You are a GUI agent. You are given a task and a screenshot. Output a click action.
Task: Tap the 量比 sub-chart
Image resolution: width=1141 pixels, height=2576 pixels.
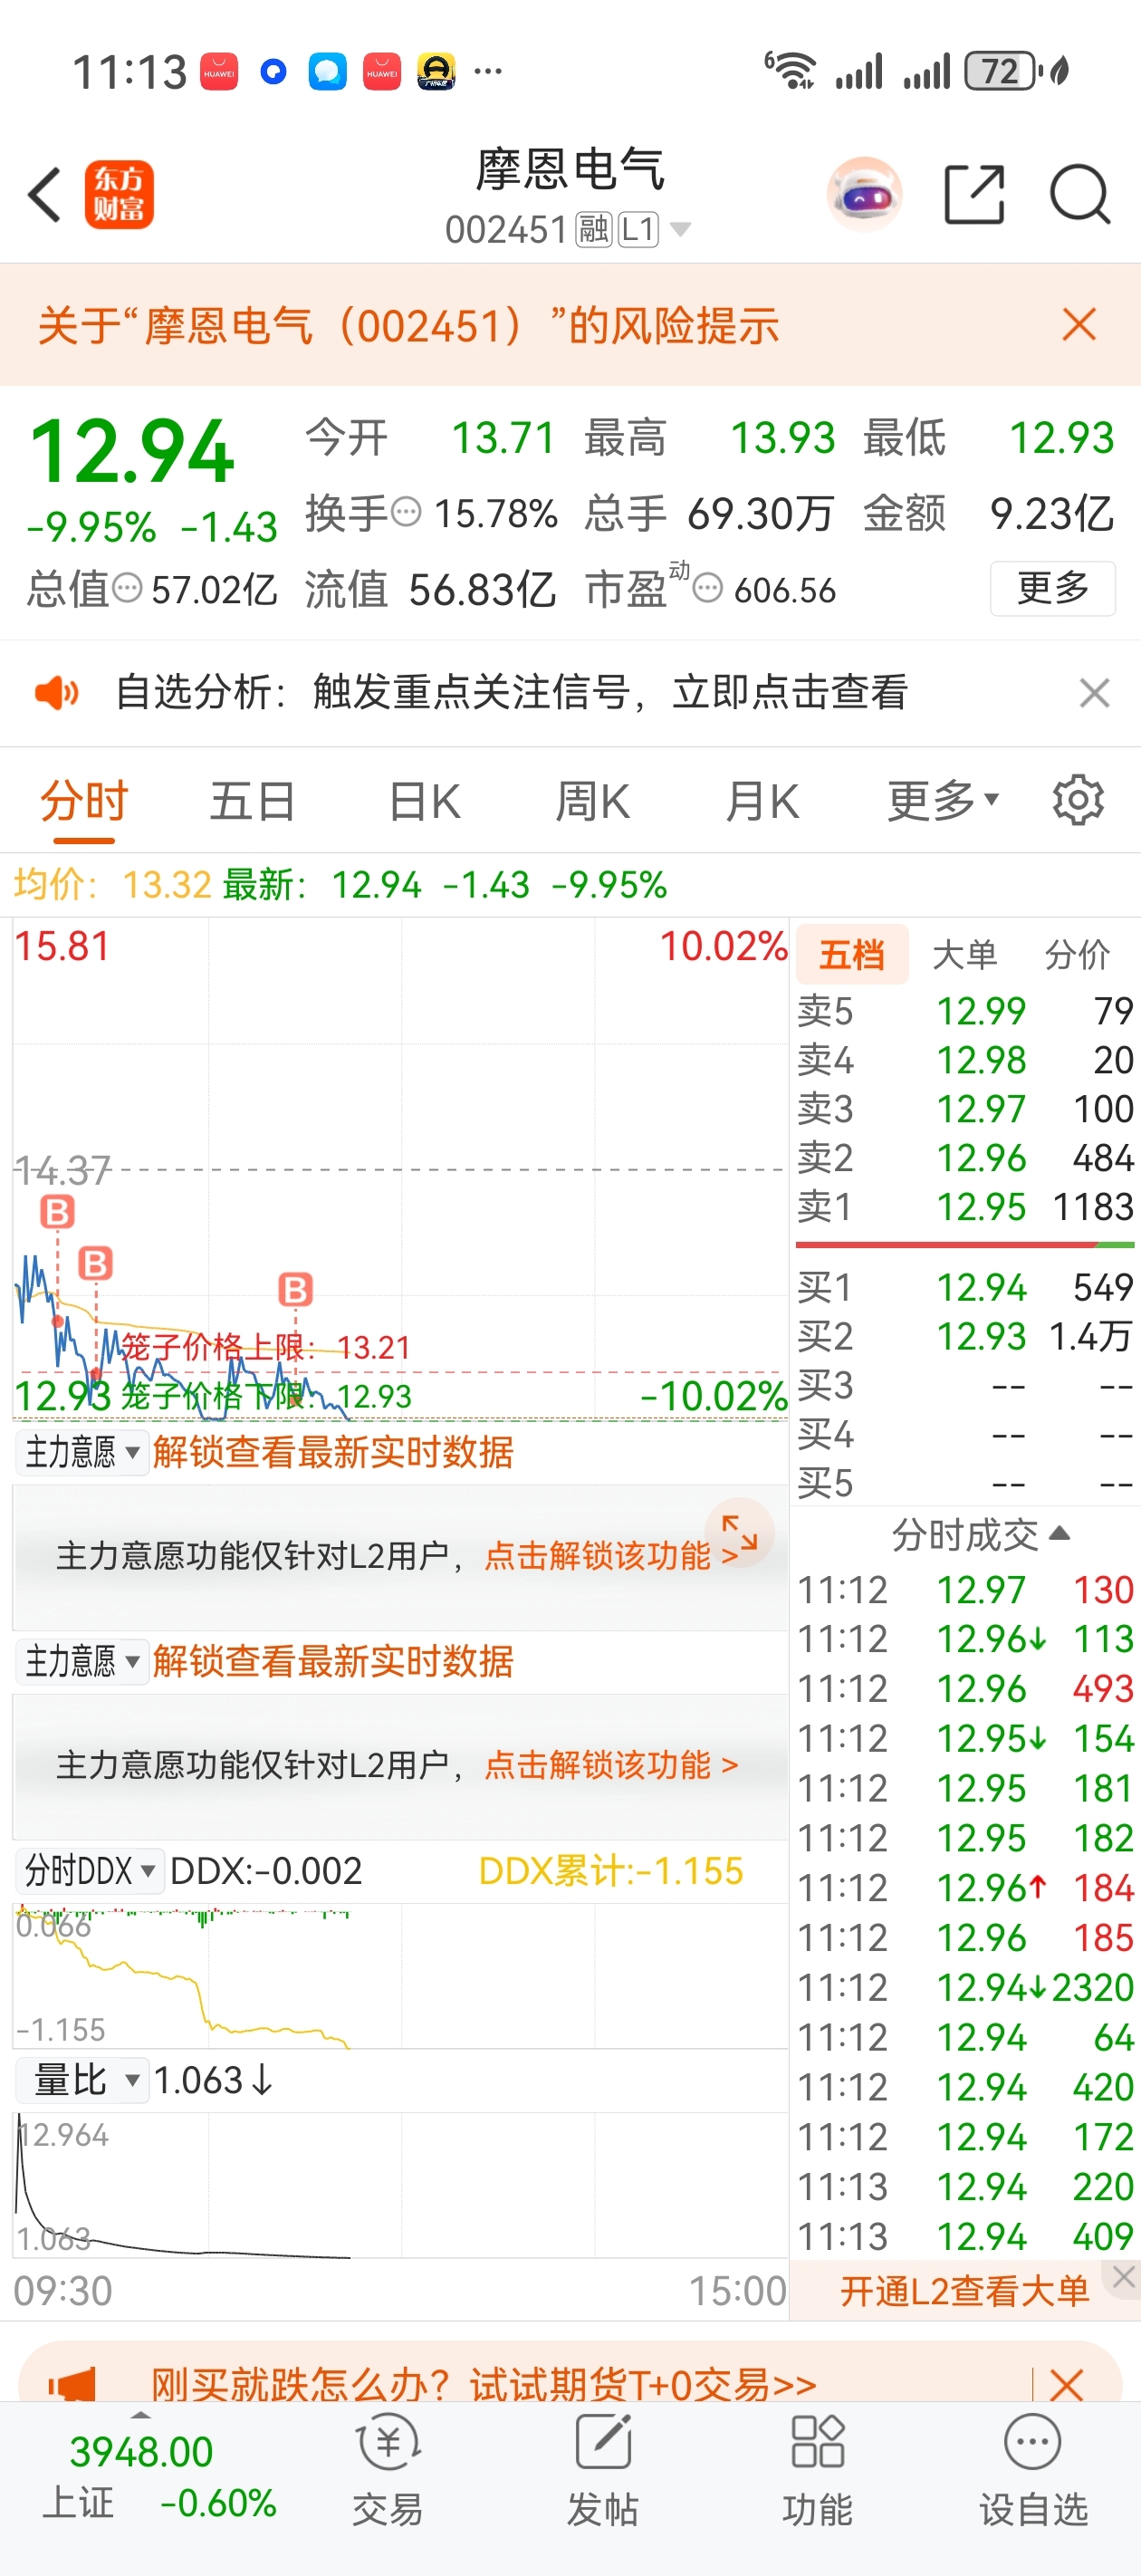coord(400,2185)
